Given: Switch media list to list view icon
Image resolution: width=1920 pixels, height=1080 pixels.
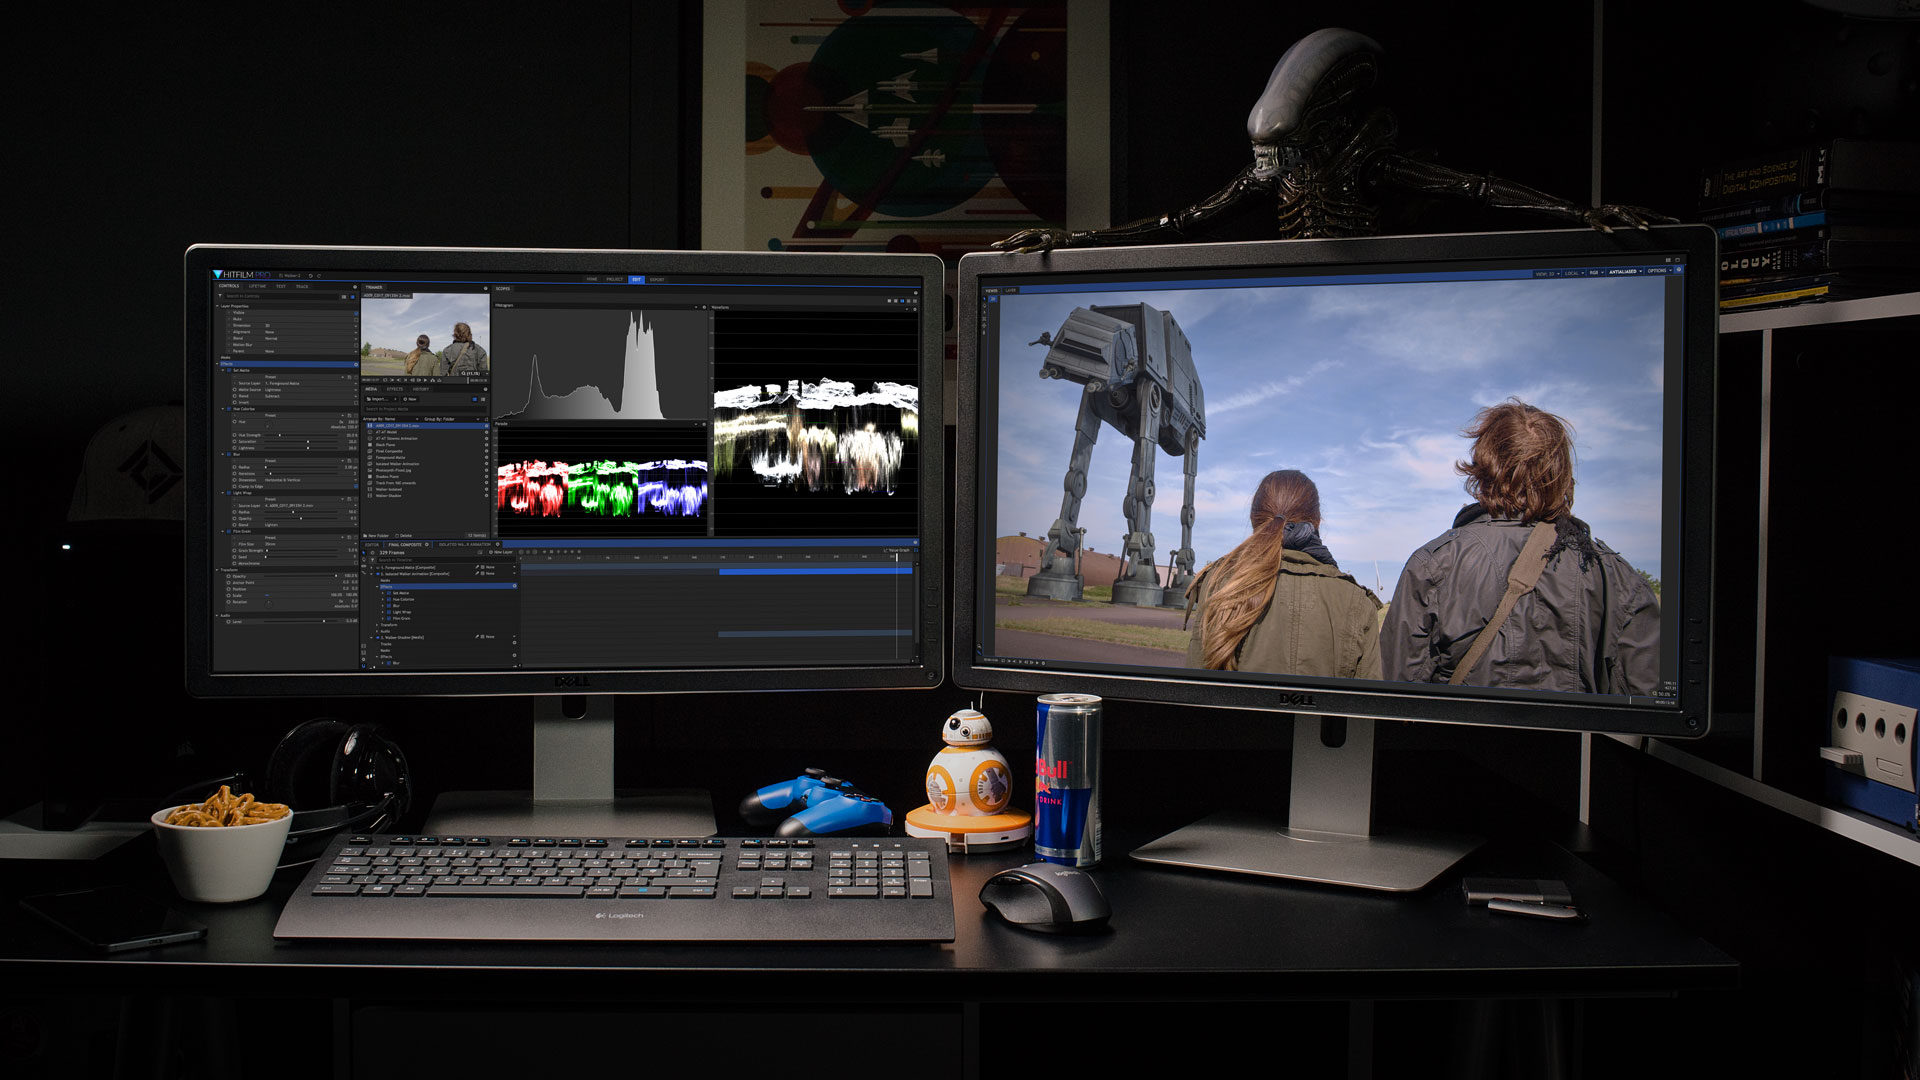Looking at the screenshot, I should click(x=483, y=399).
